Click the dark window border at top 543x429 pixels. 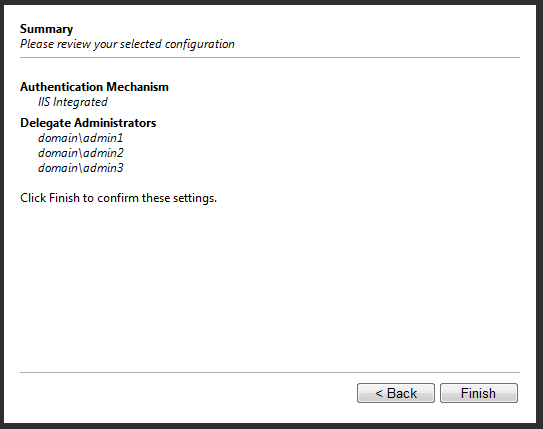click(272, 2)
